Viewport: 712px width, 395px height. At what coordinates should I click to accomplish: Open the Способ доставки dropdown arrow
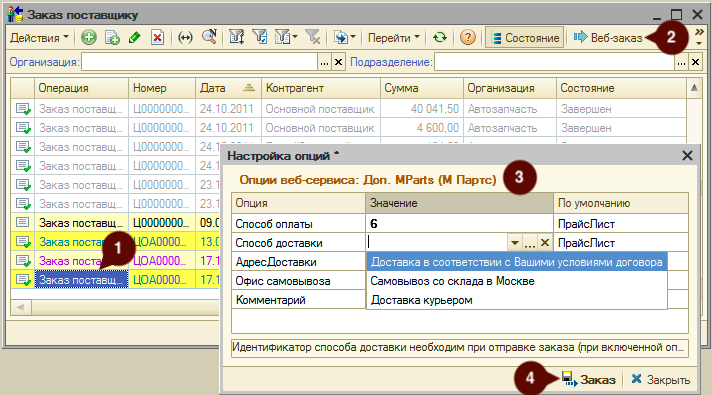[514, 243]
